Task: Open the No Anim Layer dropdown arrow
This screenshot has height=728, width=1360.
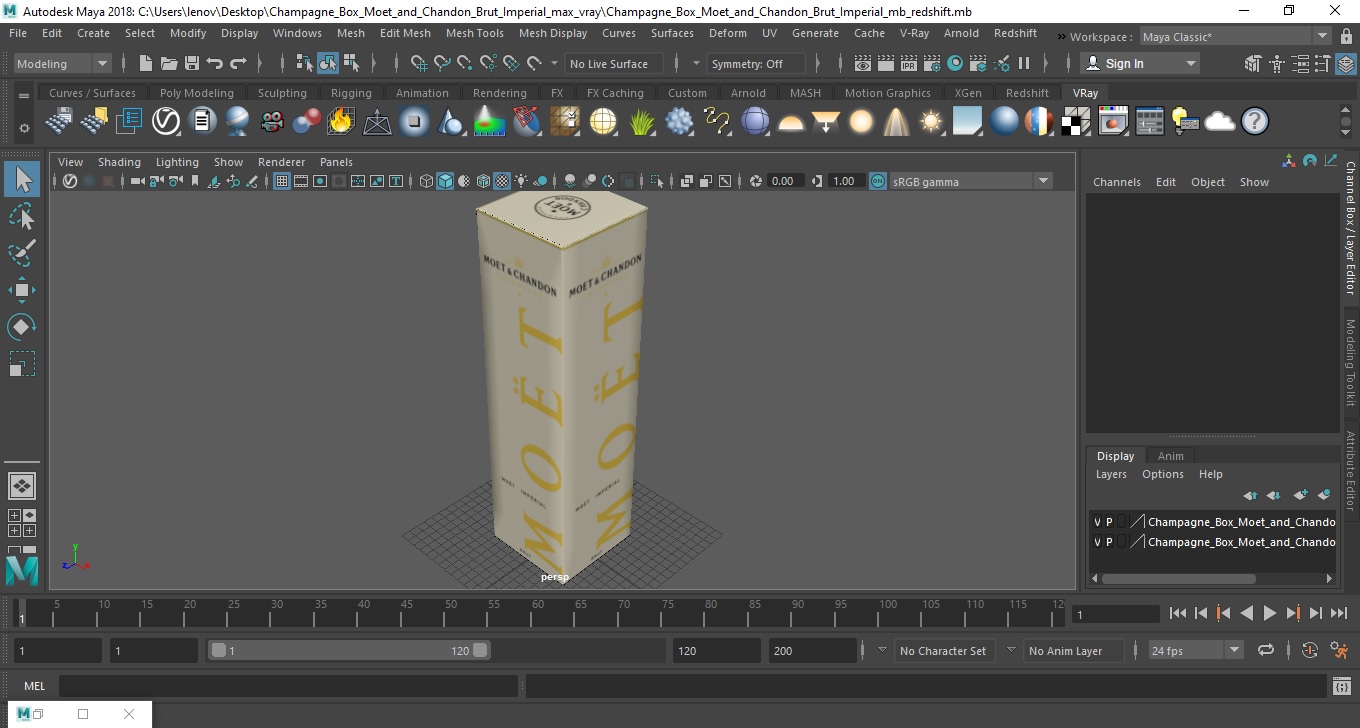Action: pos(1011,650)
